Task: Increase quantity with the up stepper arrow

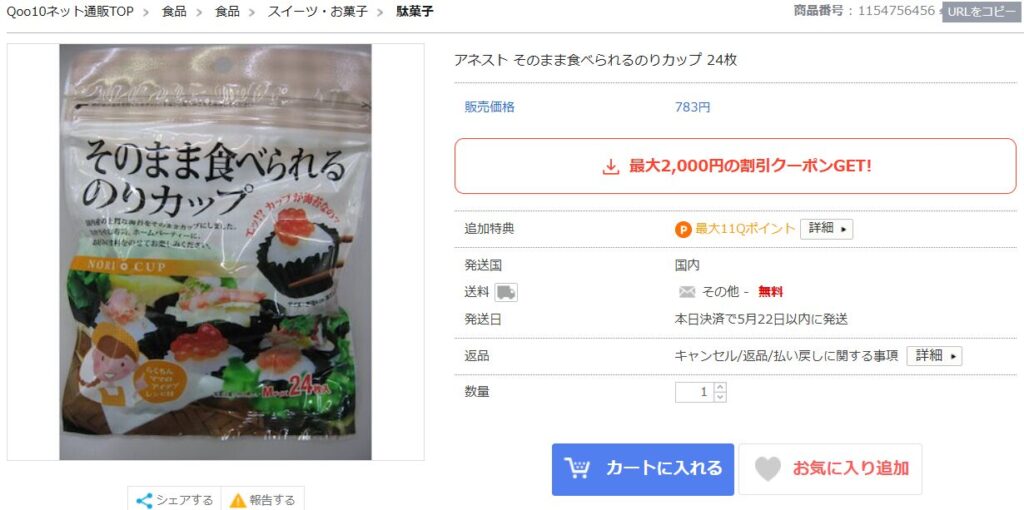Action: 720,387
